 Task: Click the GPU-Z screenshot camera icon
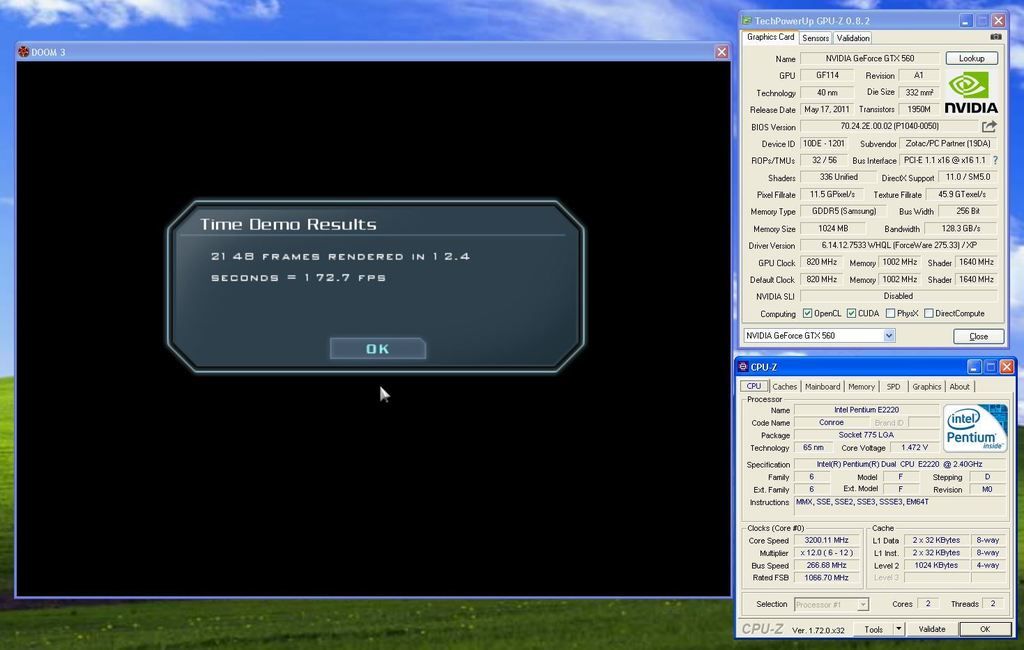pos(995,37)
